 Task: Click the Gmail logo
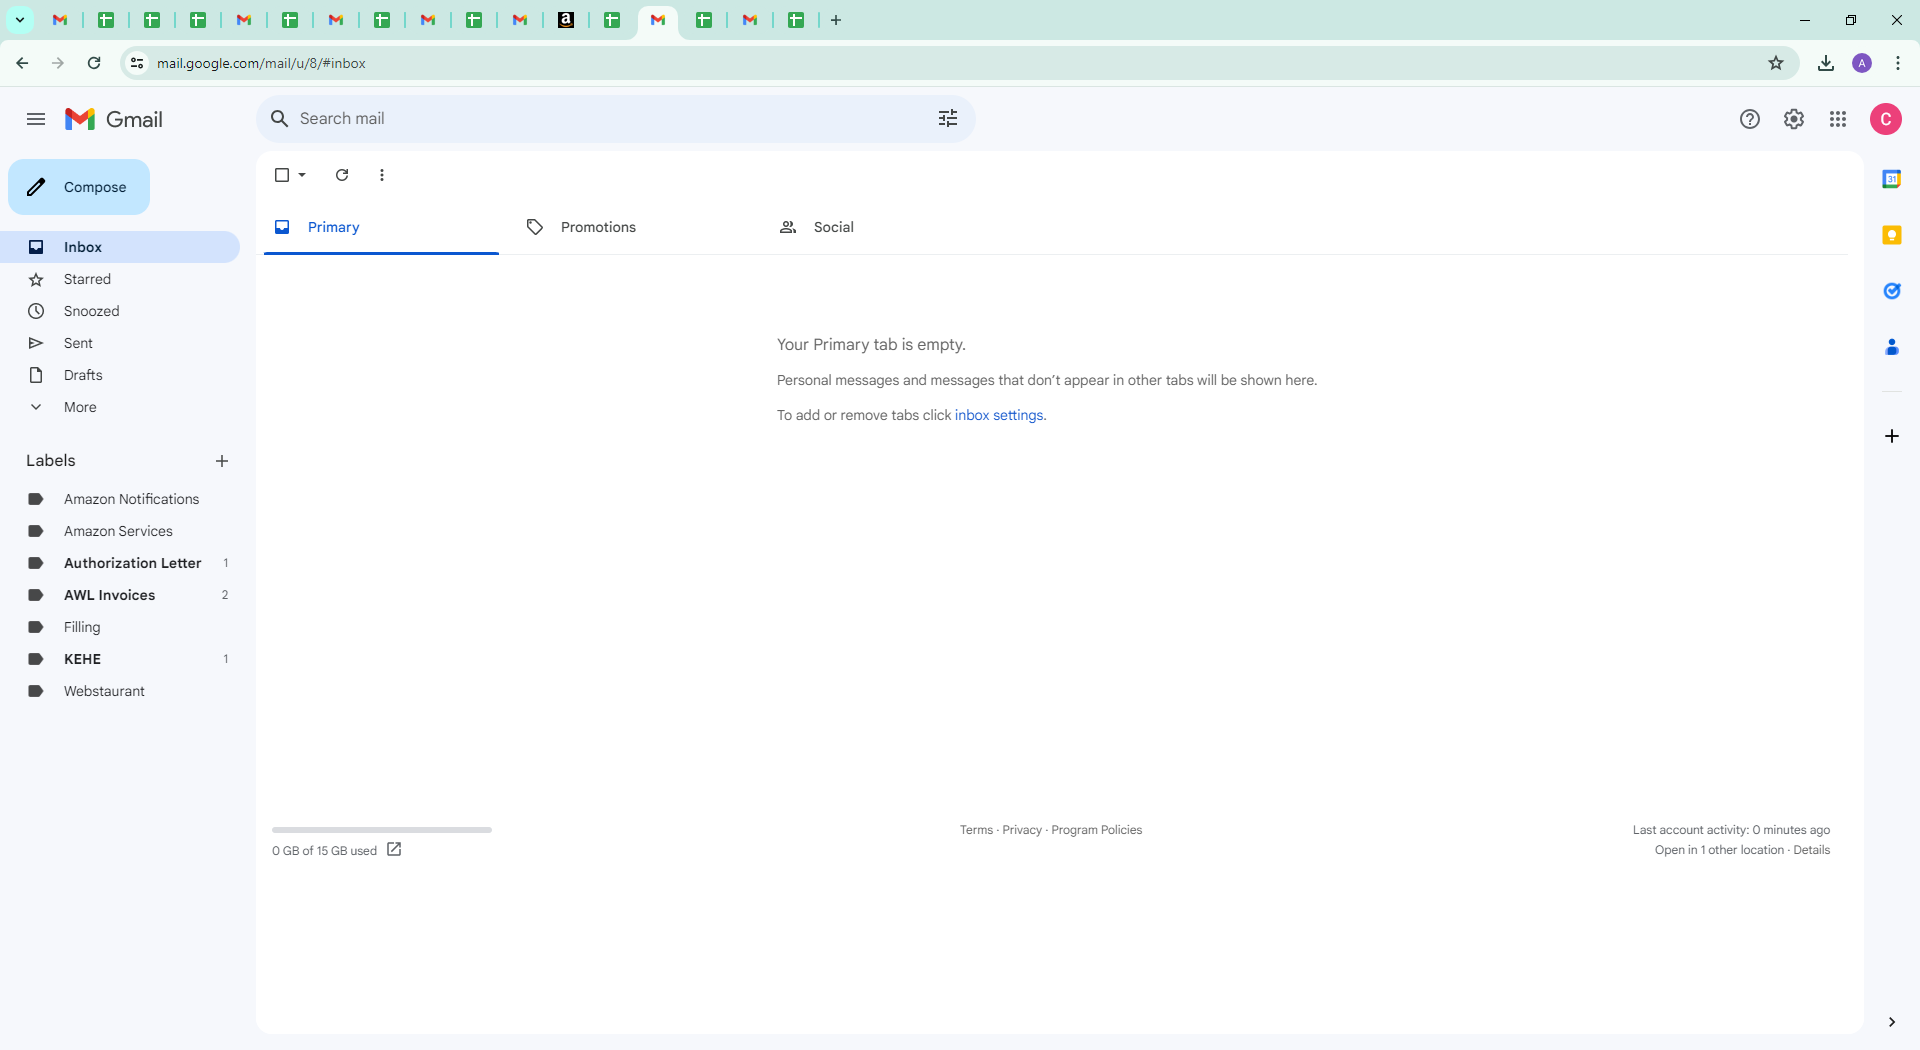pos(114,119)
